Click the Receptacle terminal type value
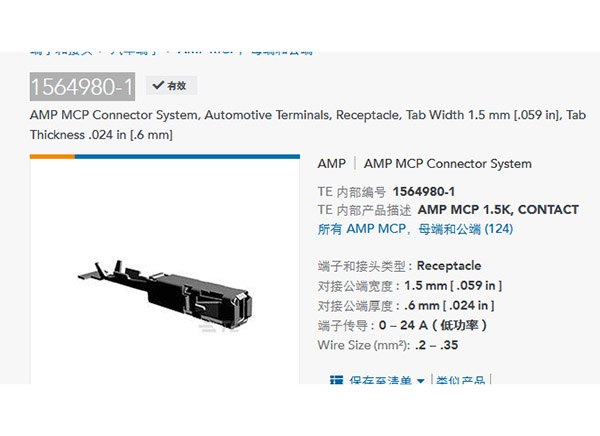Viewport: 600px width, 436px height. 449,266
